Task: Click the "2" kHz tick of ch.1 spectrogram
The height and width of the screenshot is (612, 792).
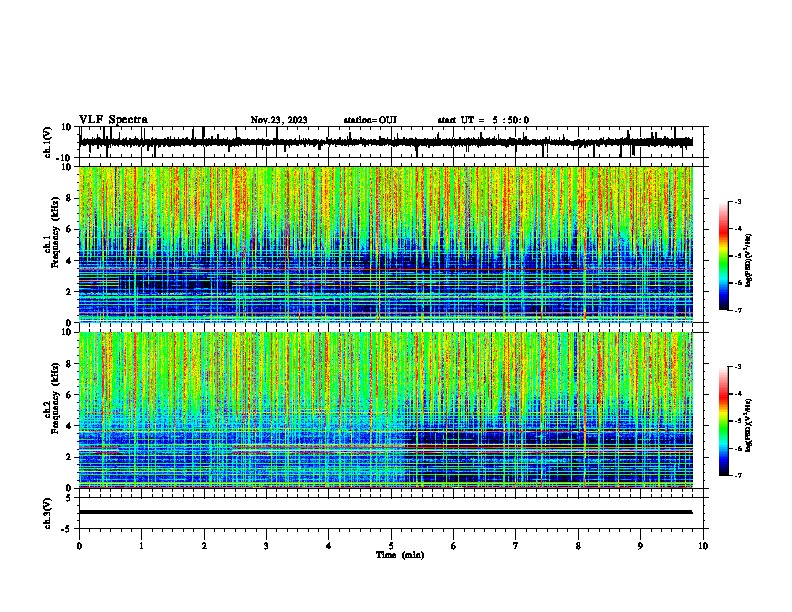Action: tap(70, 292)
